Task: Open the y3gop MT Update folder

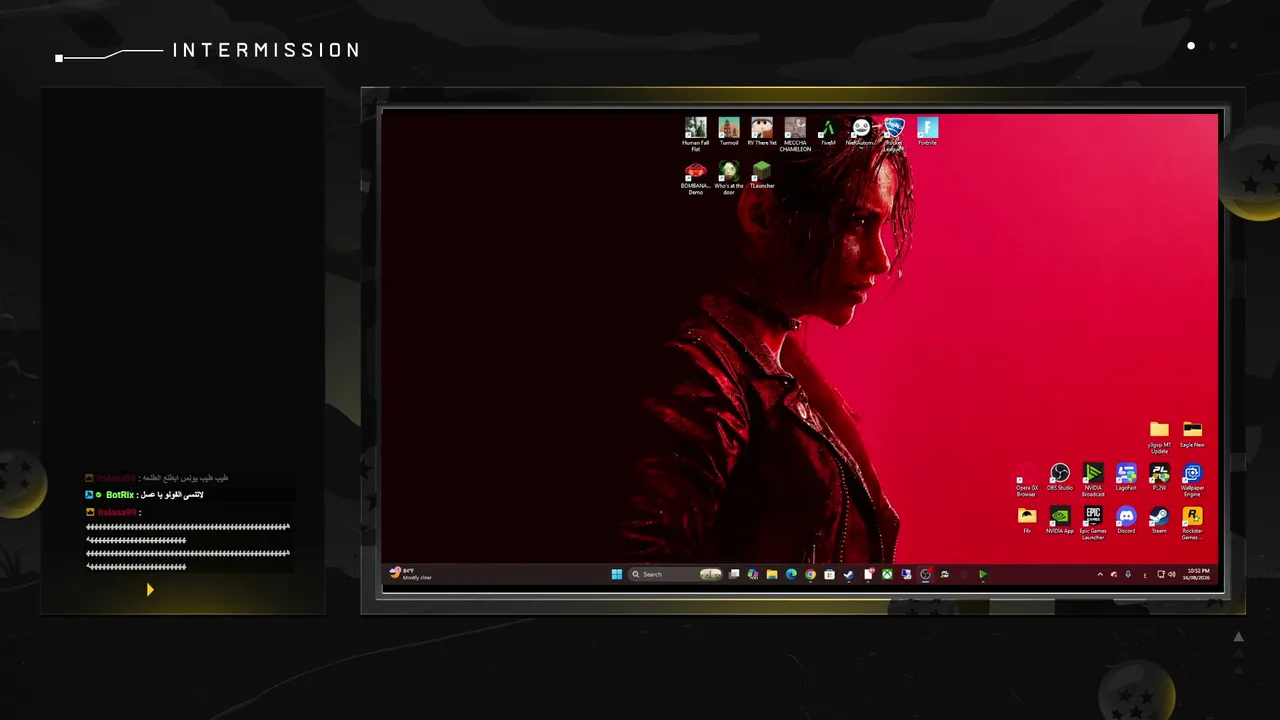Action: [x=1159, y=437]
